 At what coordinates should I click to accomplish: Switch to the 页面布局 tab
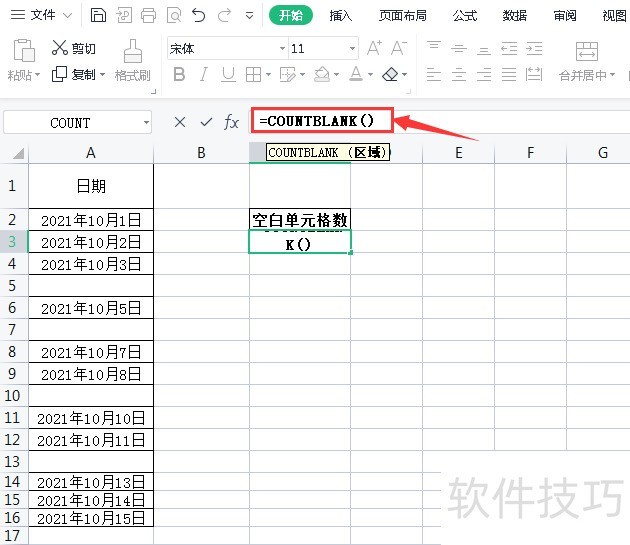pos(403,16)
